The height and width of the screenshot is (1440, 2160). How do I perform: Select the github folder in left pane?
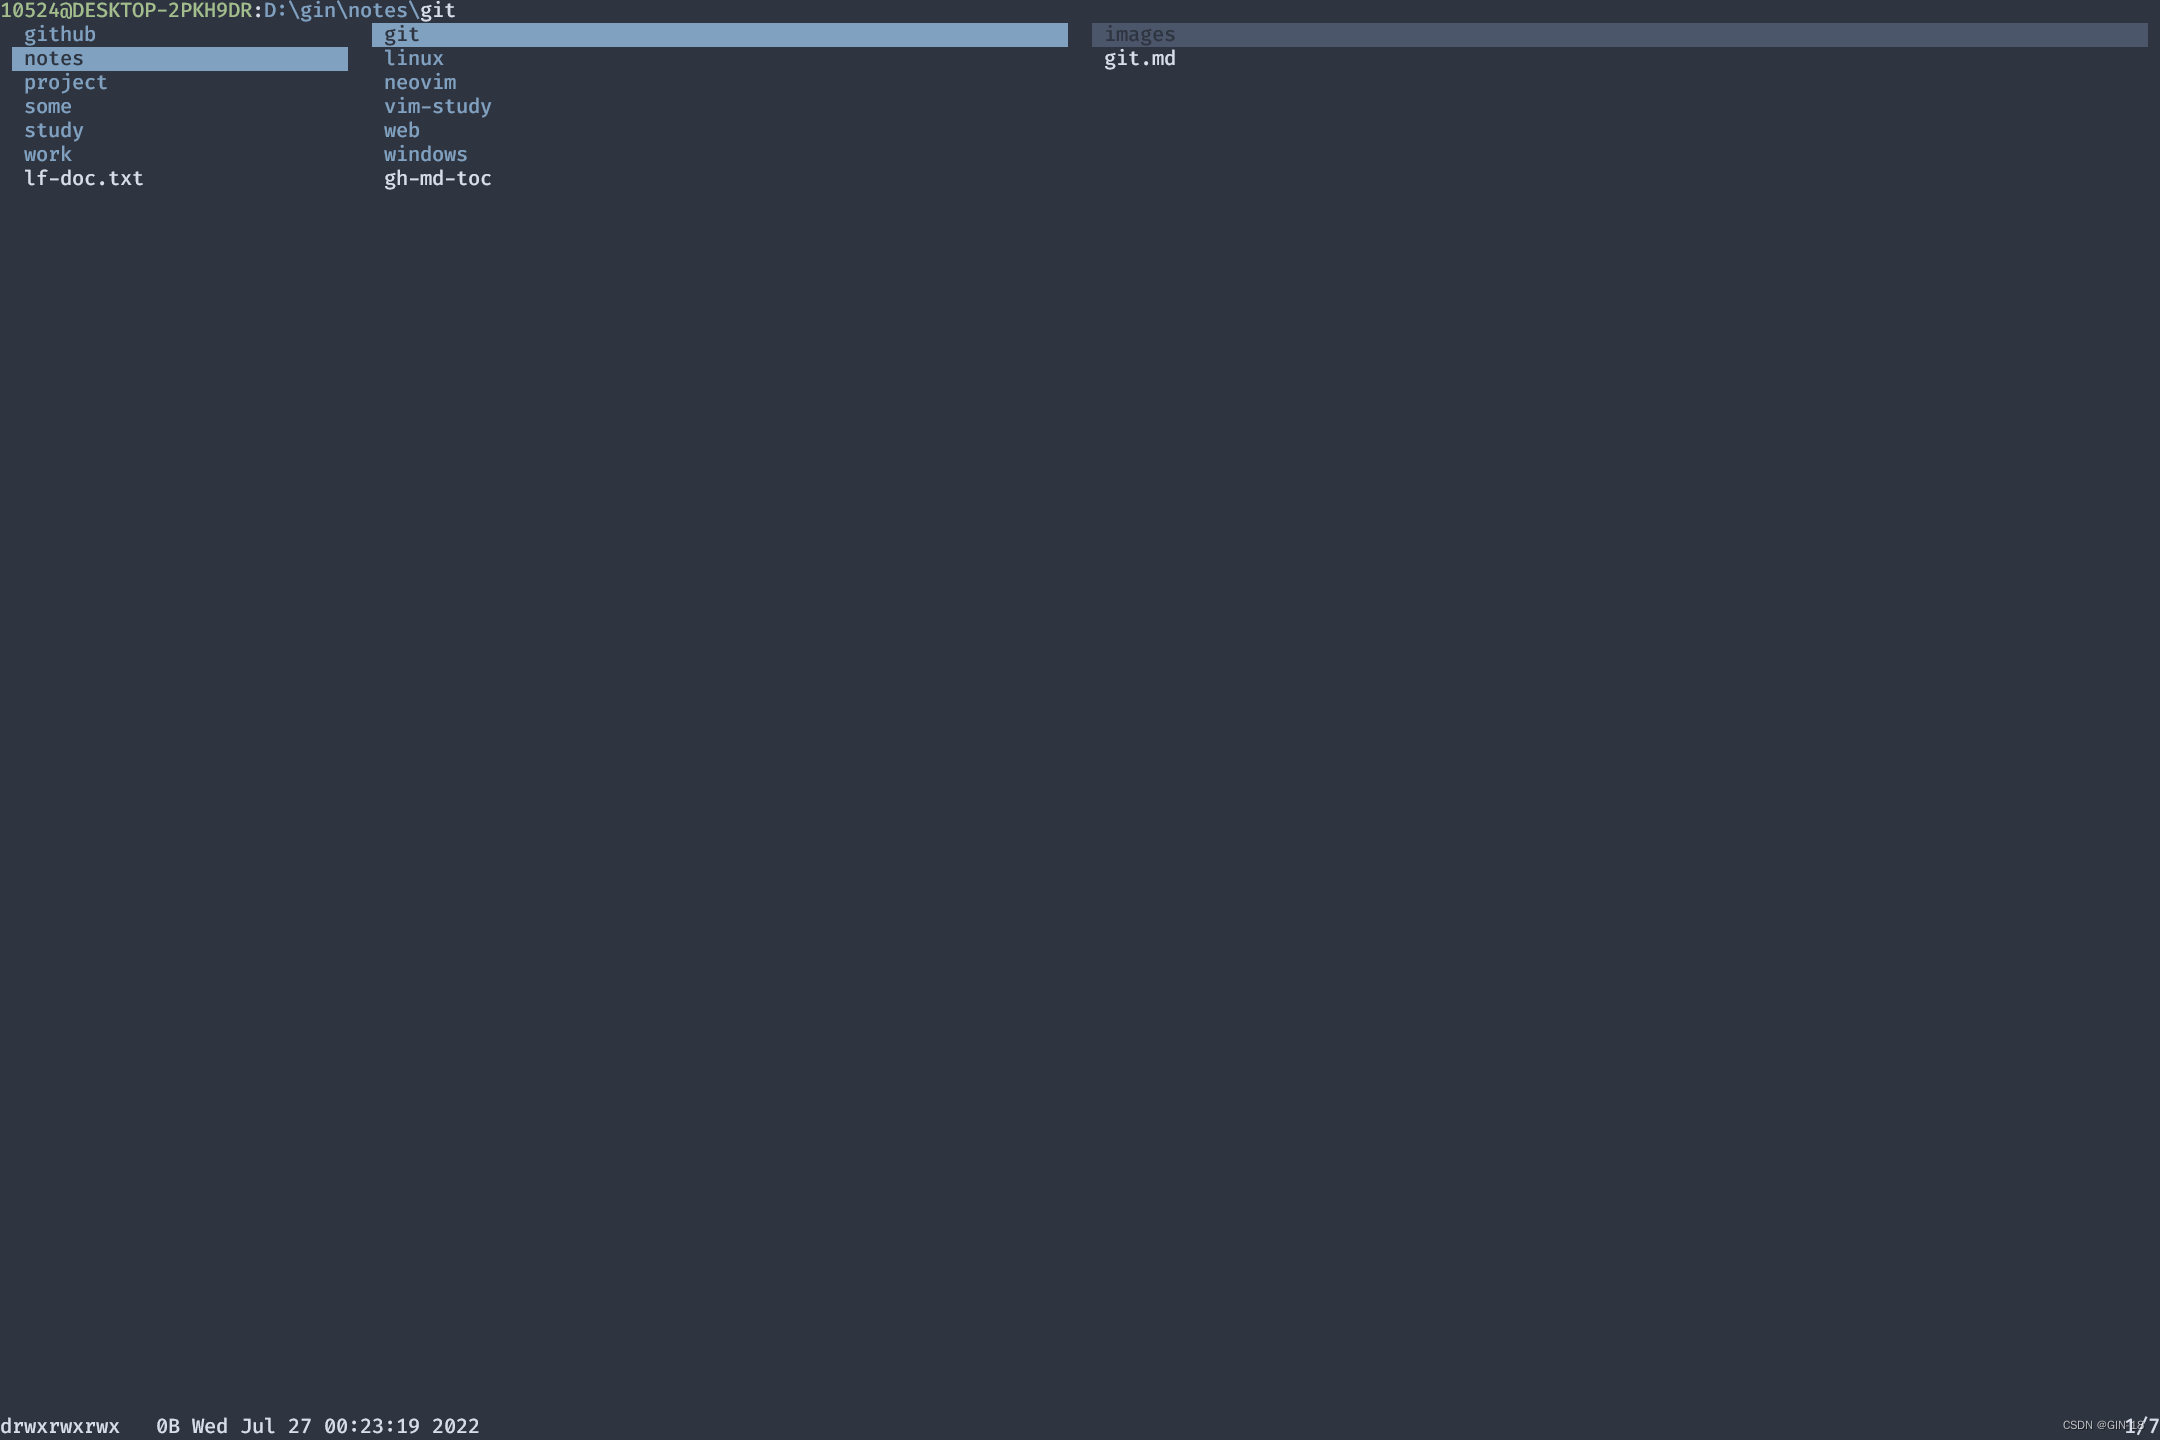point(60,33)
